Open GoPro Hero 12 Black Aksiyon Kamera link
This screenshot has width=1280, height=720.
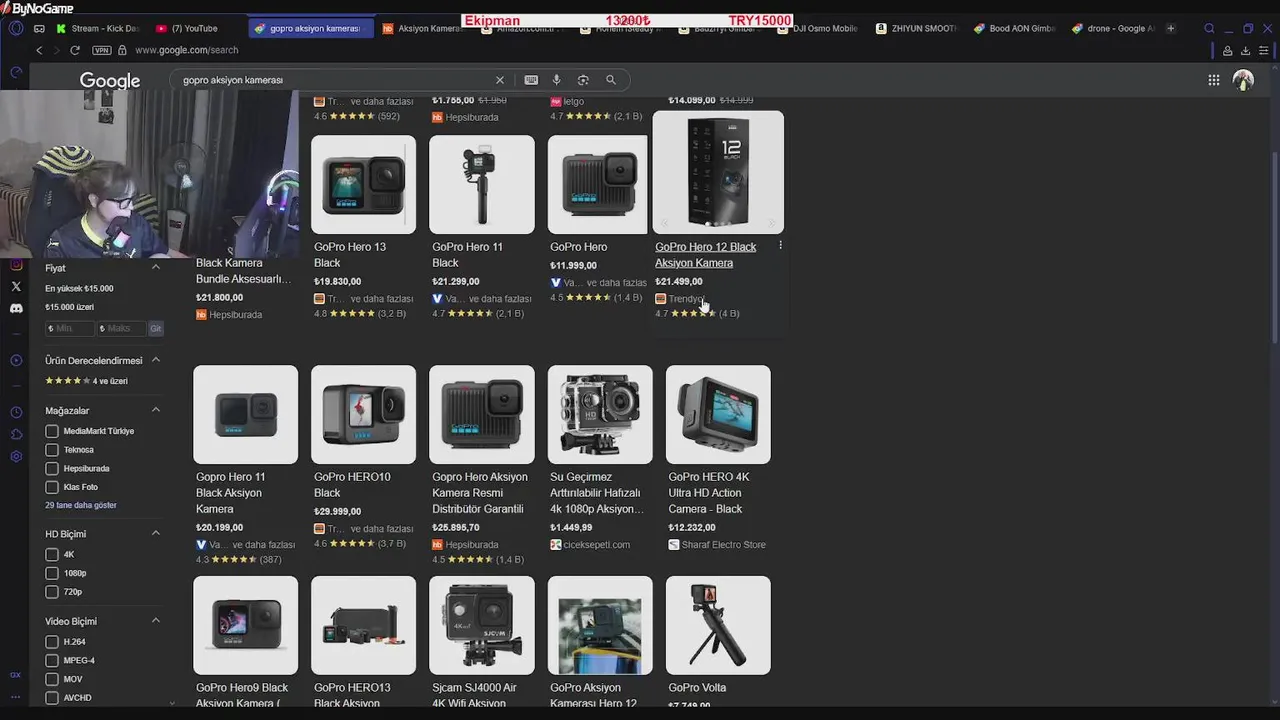point(705,255)
